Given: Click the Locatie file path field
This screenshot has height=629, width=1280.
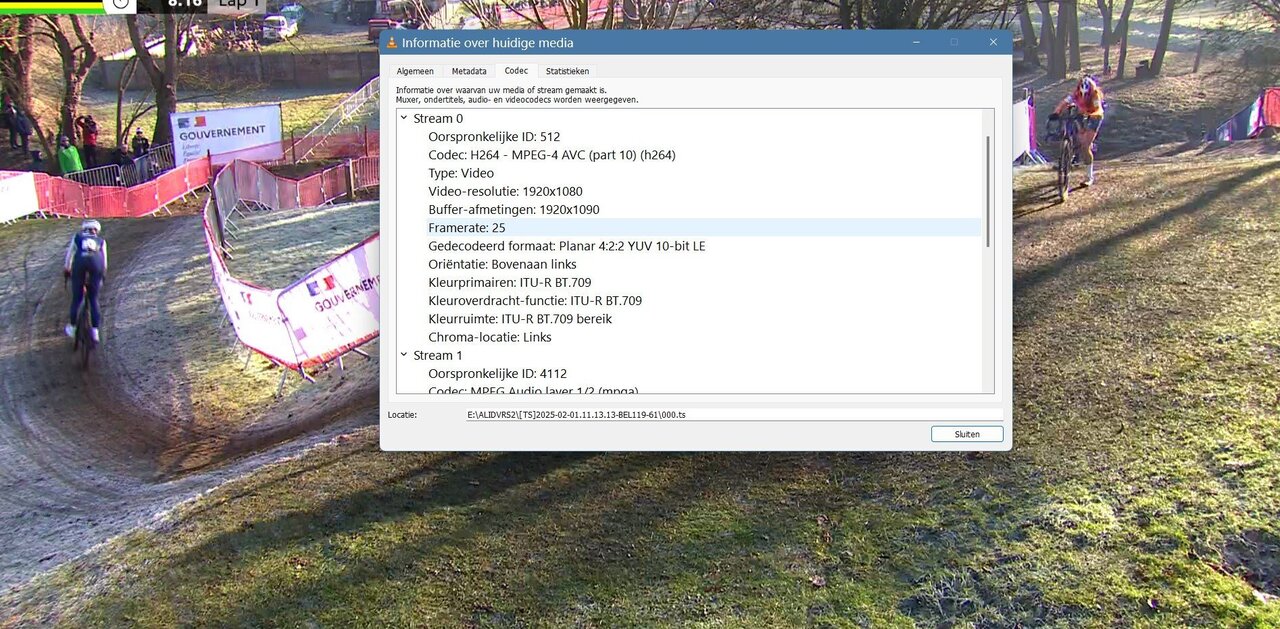Looking at the screenshot, I should [x=733, y=414].
